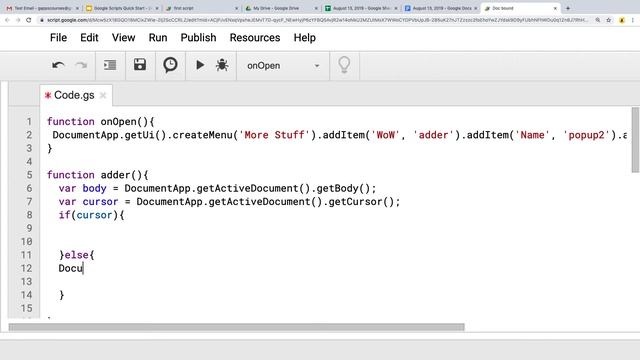
Task: Open the onOpen function selector dropdown
Action: 283,66
